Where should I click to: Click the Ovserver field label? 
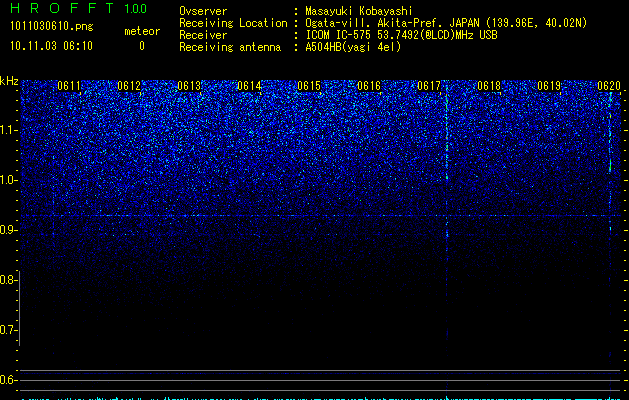click(203, 11)
